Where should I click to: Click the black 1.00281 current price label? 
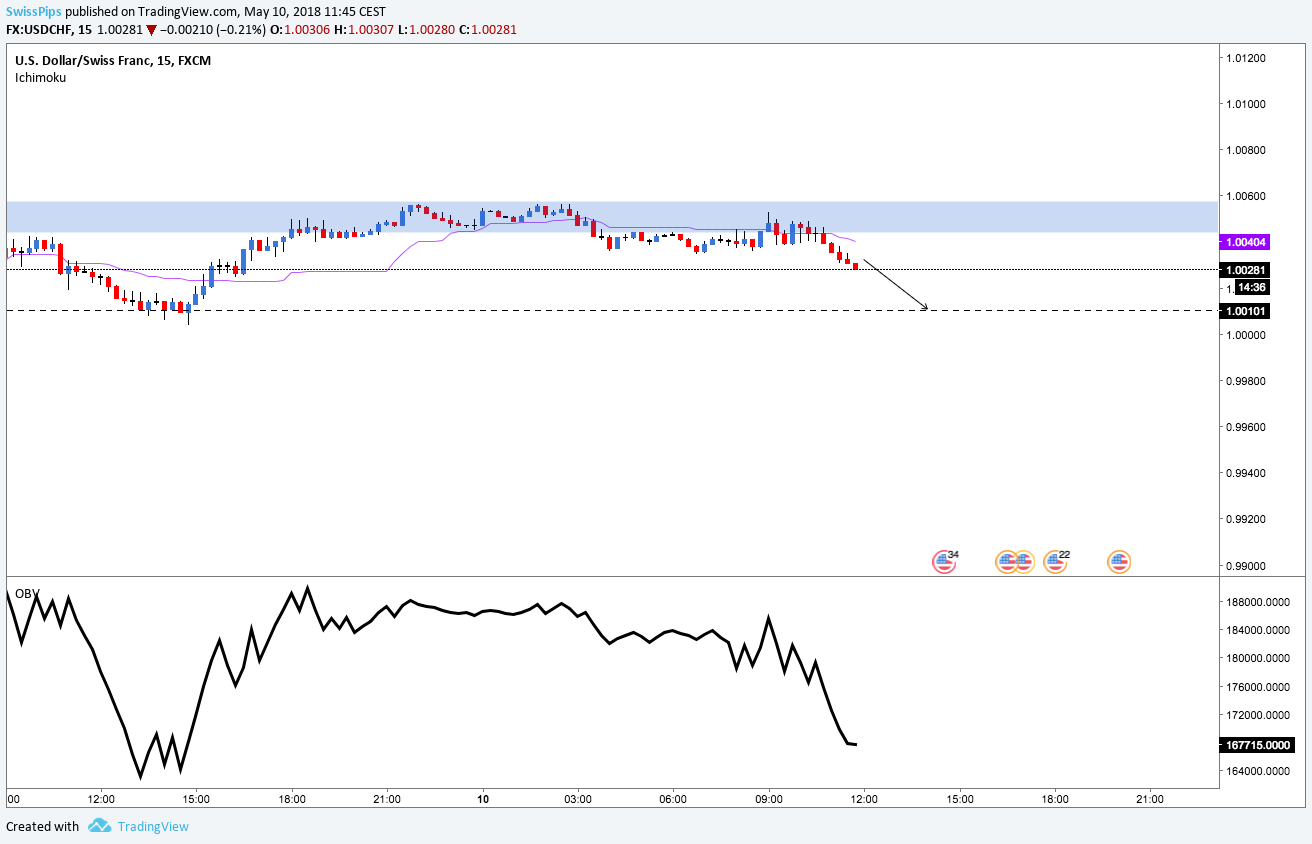click(1246, 270)
